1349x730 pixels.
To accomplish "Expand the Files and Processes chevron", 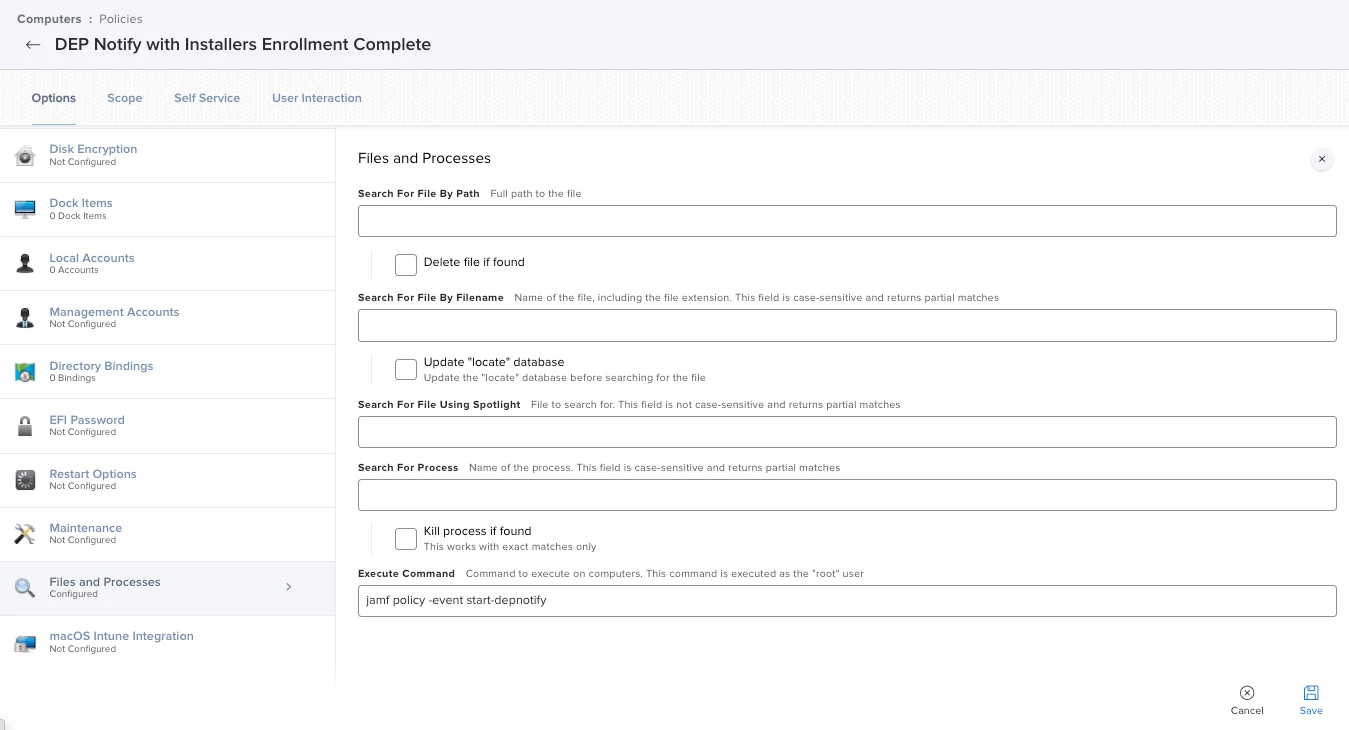I will pos(288,587).
